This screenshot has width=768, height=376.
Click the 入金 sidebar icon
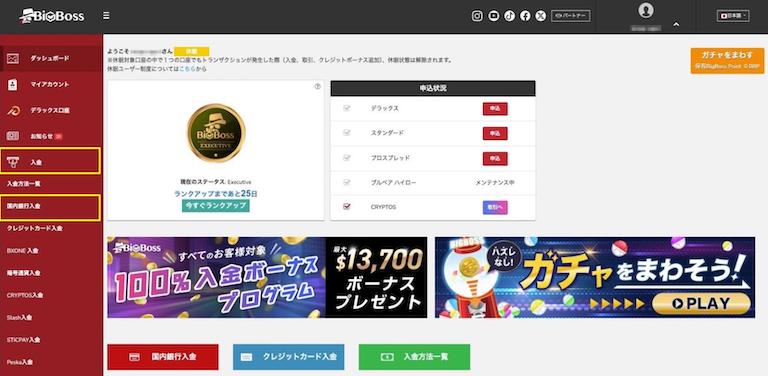tap(13, 162)
